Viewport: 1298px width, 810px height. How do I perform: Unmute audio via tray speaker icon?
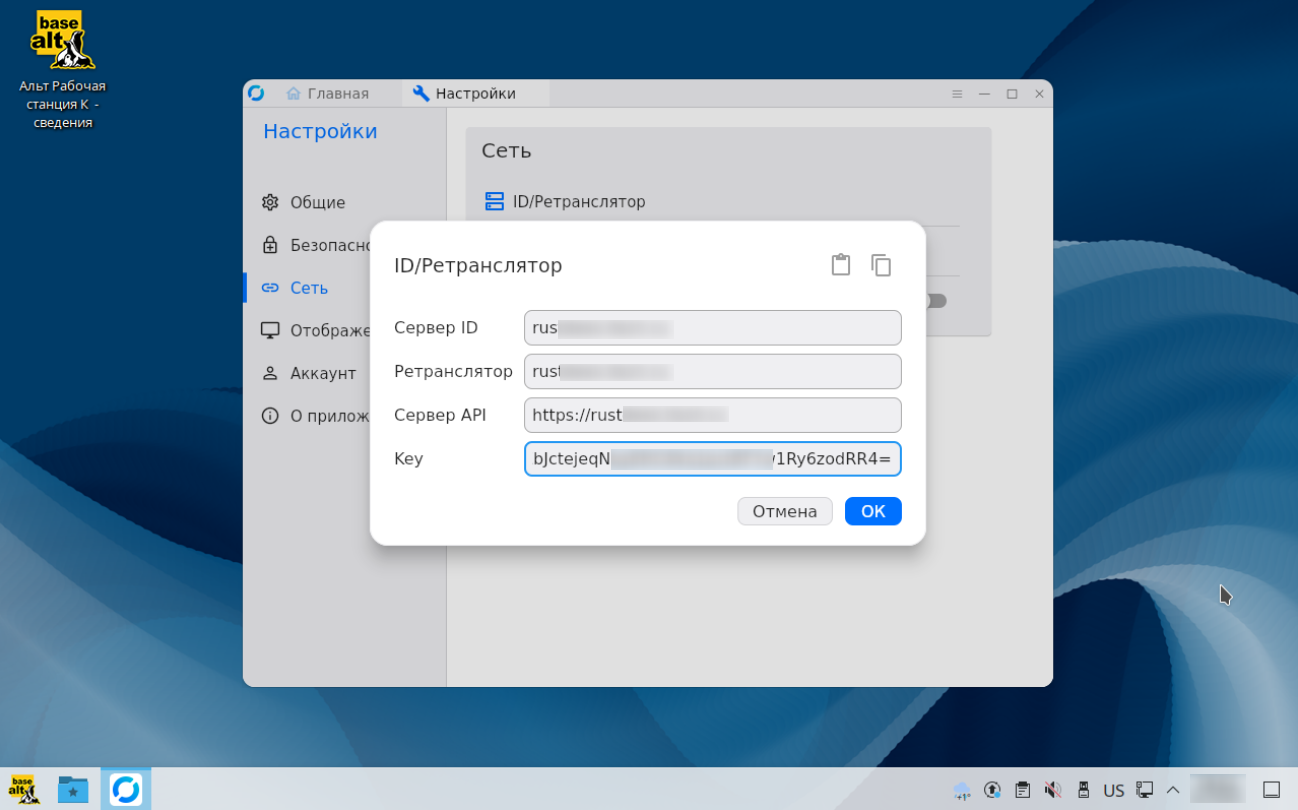tap(1053, 790)
